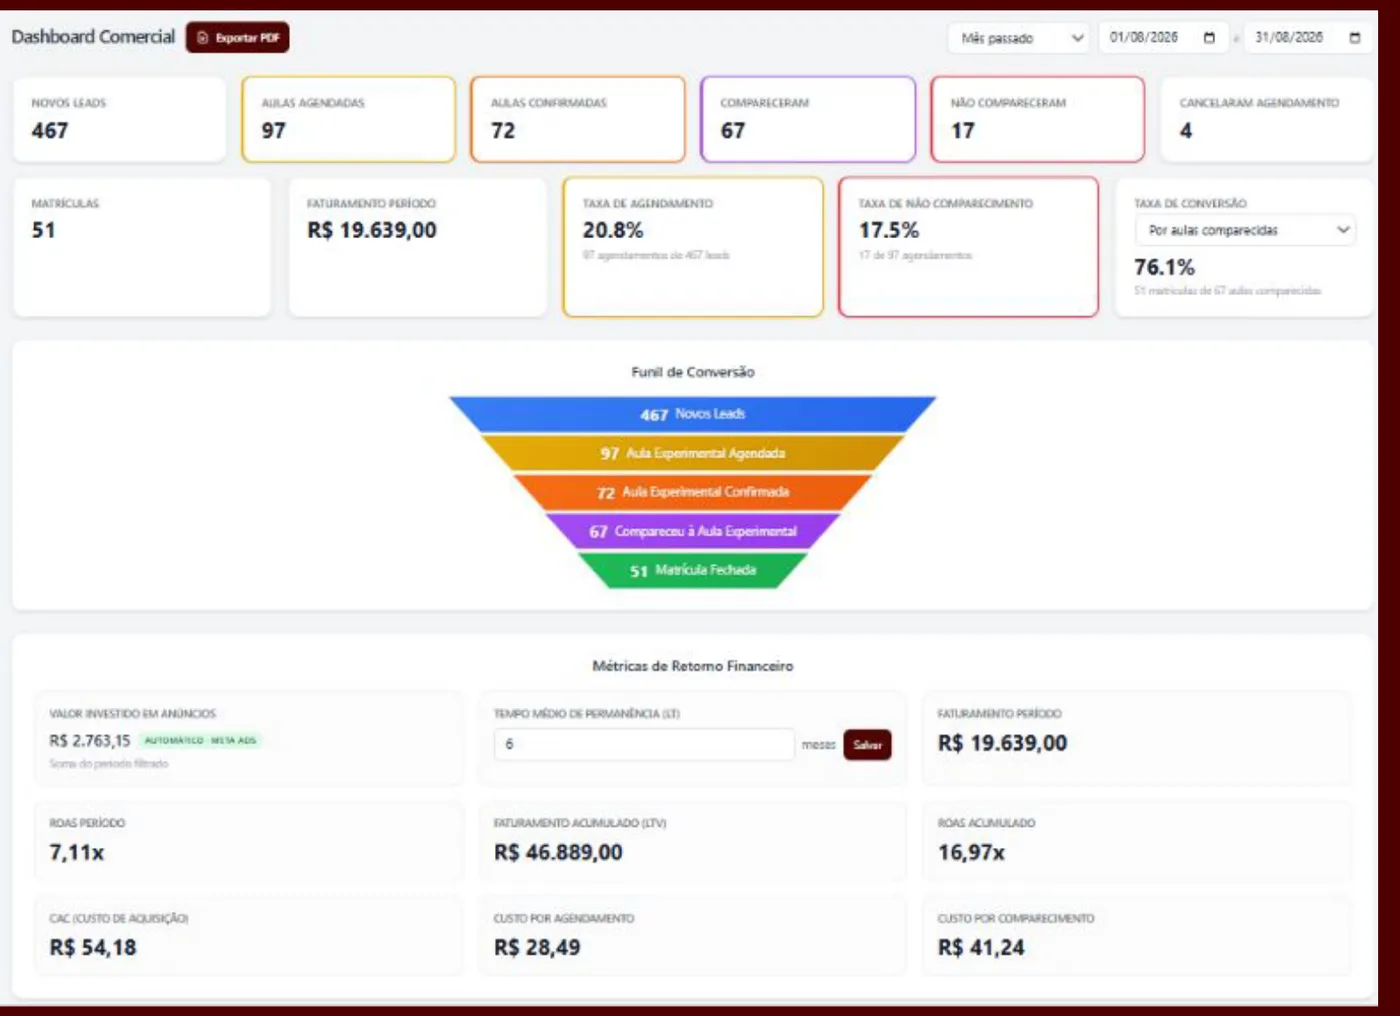Click the Matrículas card showing 51

(142, 247)
